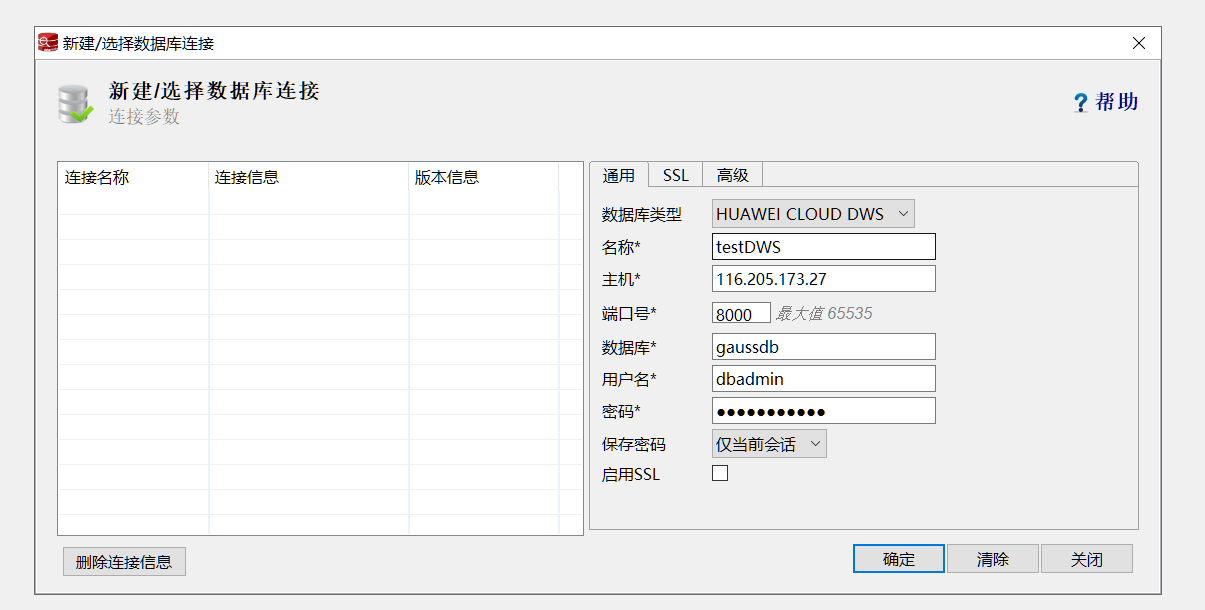Focus the 用户名 input field
Viewport: 1205px width, 610px height.
pyautogui.click(x=824, y=379)
